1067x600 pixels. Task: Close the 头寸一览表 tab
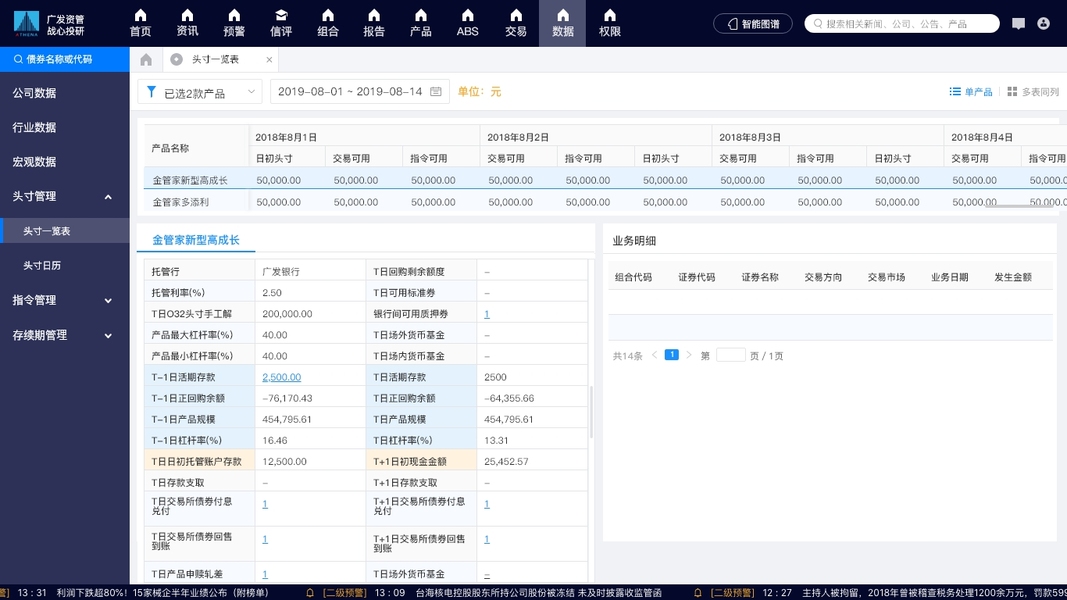tap(269, 60)
